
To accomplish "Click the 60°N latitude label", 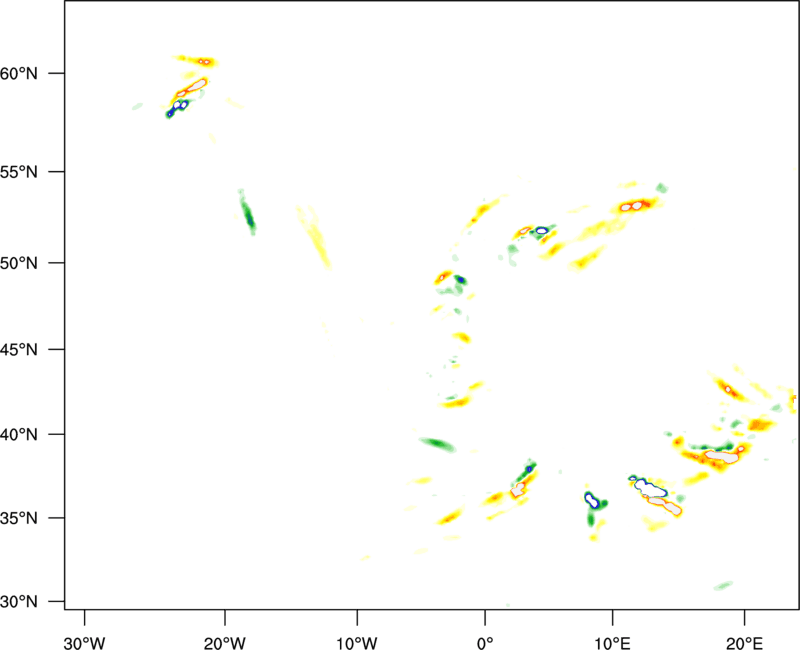I will click(x=19, y=73).
